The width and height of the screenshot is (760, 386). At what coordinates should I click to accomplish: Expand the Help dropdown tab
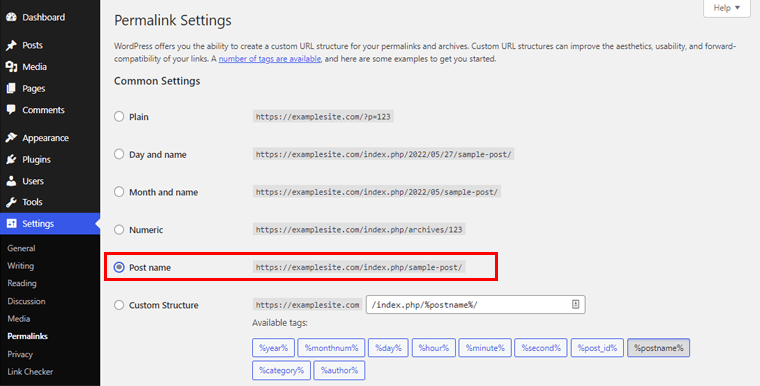727,8
